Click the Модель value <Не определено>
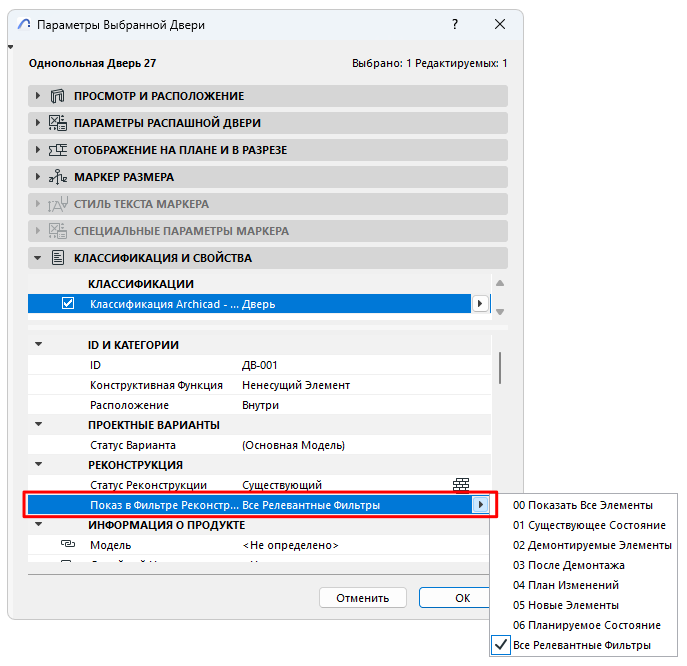Image resolution: width=687 pixels, height=666 pixels. pyautogui.click(x=290, y=545)
